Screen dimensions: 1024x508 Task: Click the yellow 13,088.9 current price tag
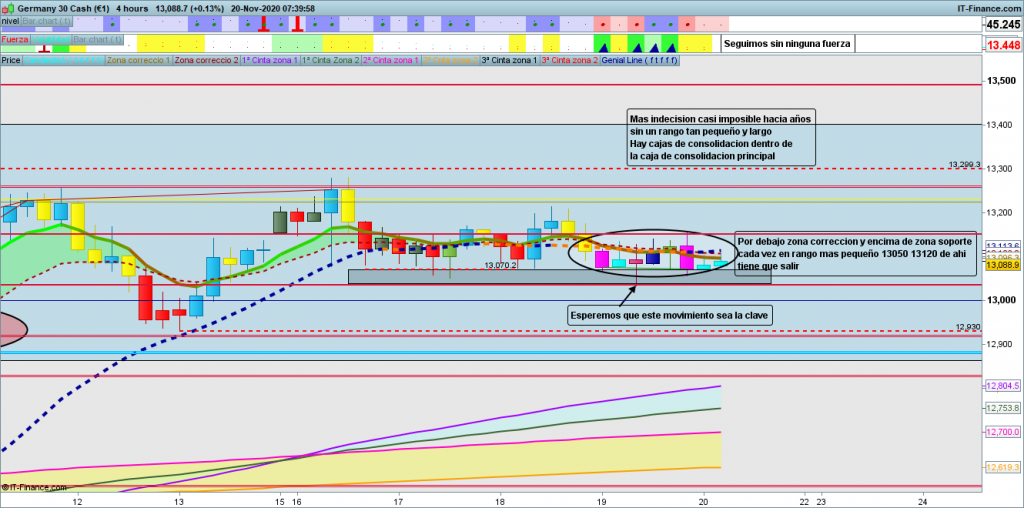(1002, 265)
